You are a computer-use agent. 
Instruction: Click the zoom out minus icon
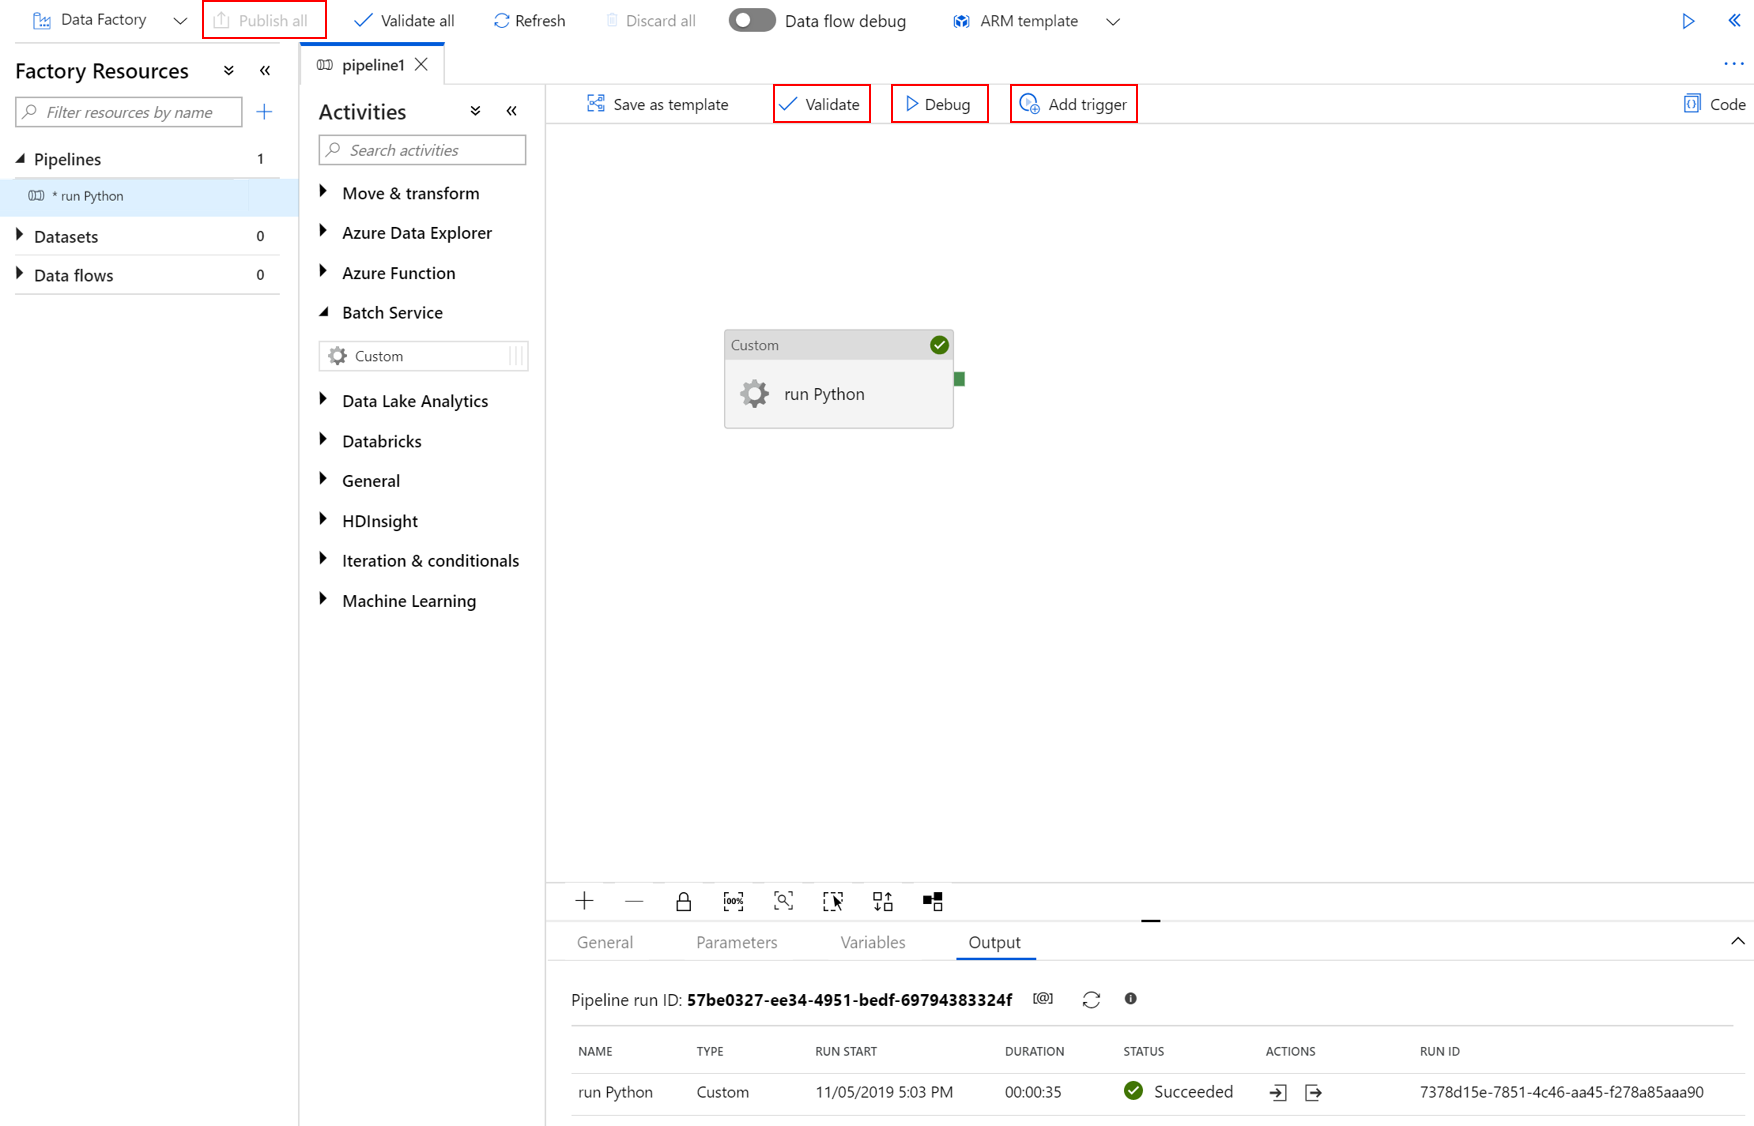tap(634, 901)
